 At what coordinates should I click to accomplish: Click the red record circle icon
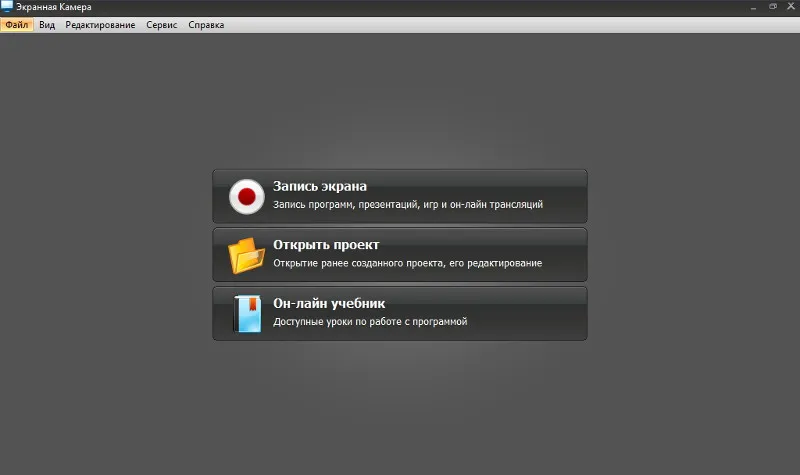(x=246, y=196)
